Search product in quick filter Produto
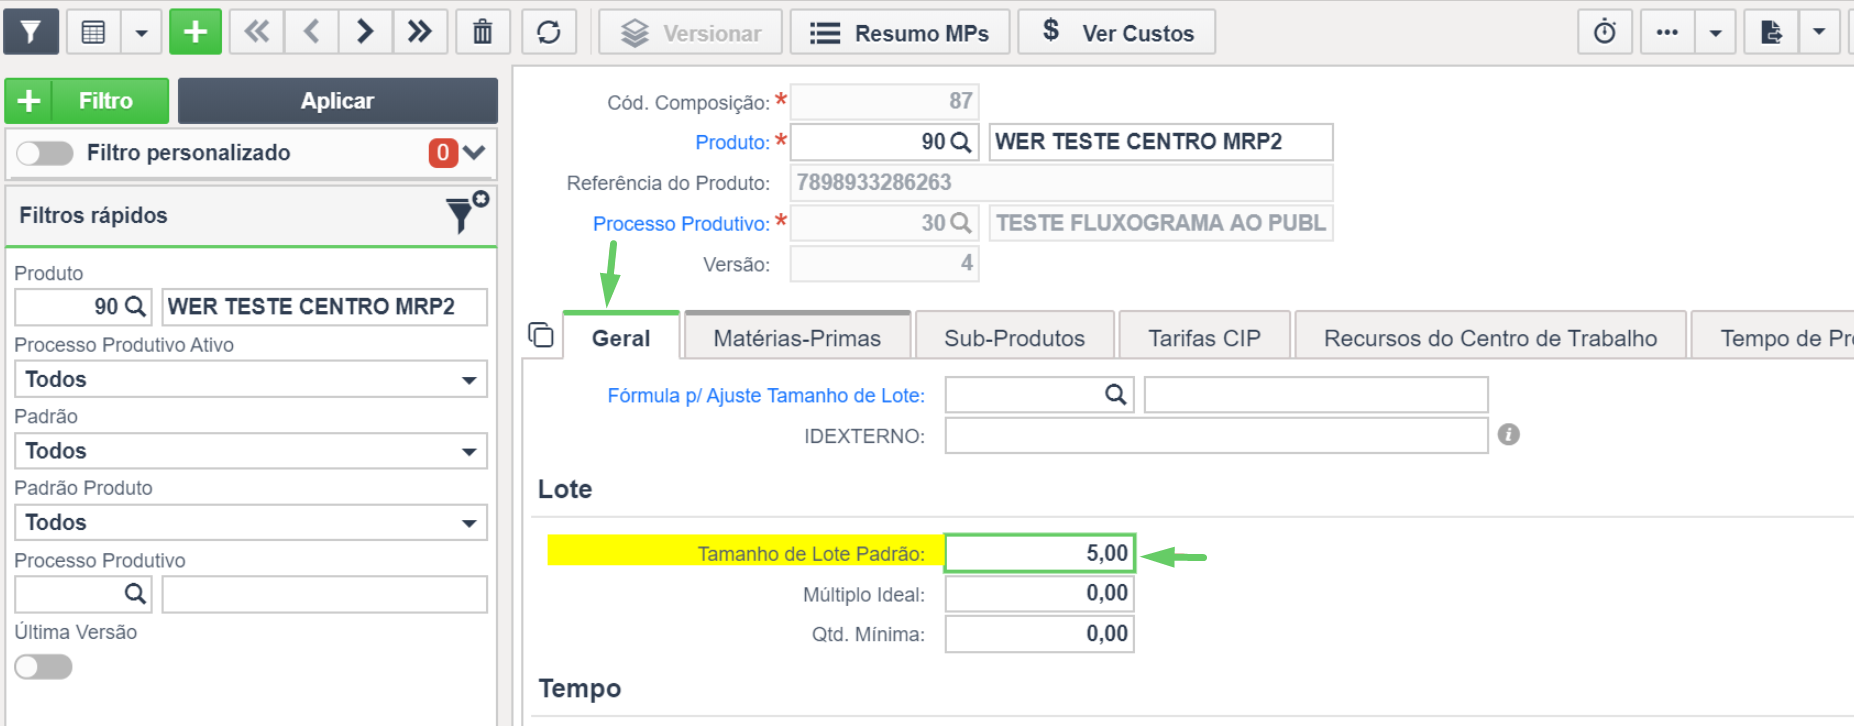This screenshot has height=726, width=1854. tap(135, 307)
